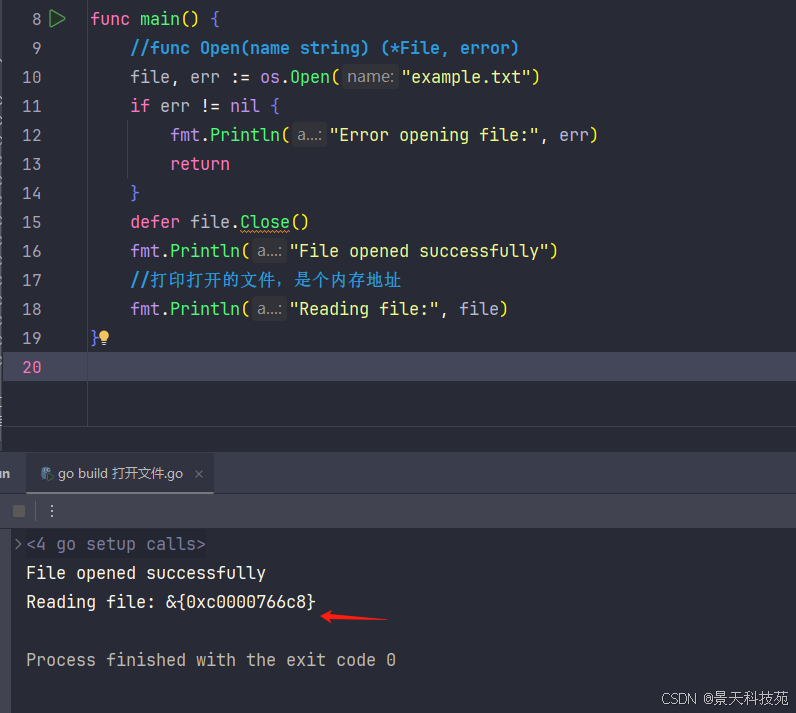
Task: Open the run toolbar more options menu
Action: (52, 511)
